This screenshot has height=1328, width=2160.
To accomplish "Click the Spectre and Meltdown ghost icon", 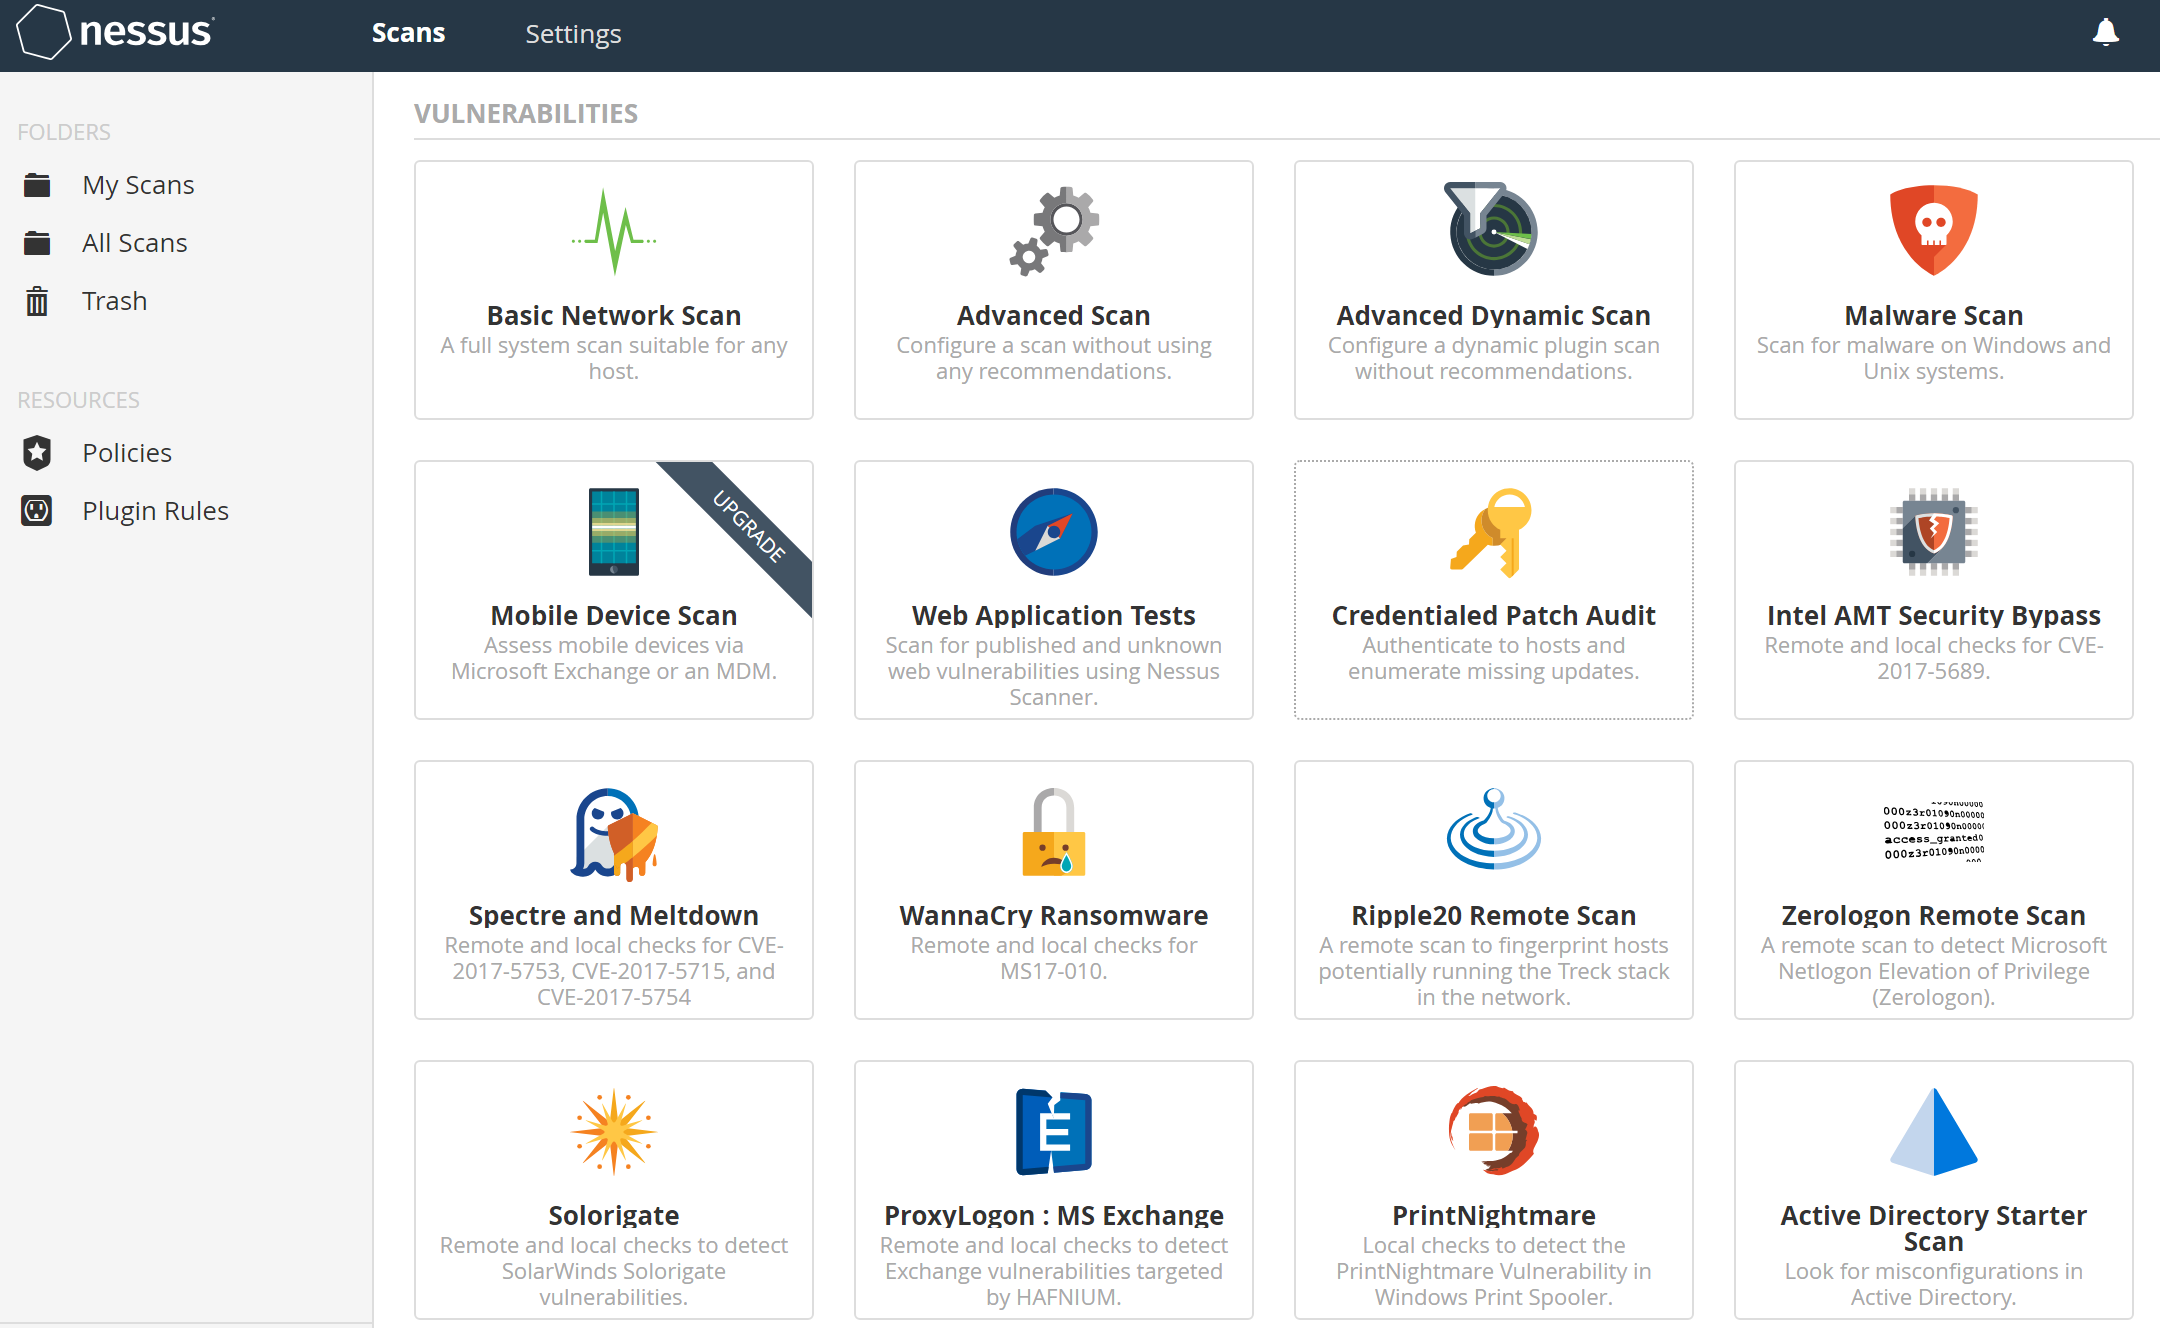I will [613, 833].
